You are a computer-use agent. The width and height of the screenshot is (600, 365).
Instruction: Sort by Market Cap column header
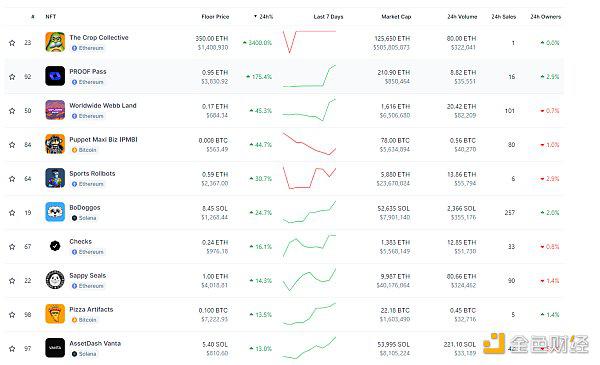coord(396,17)
